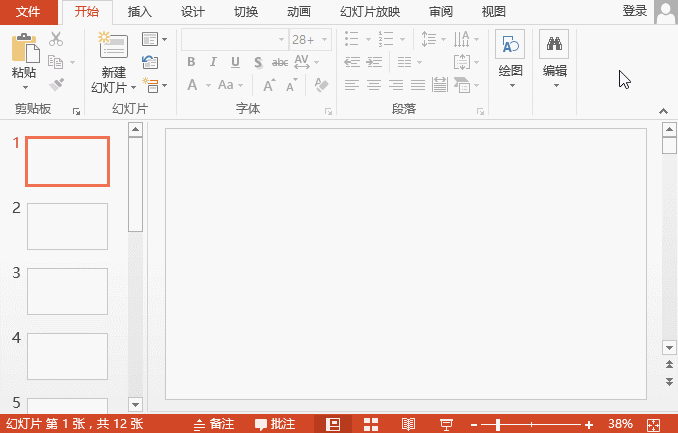Image resolution: width=678 pixels, height=433 pixels.
Task: Click the Editing binoculars icon
Action: pos(554,44)
